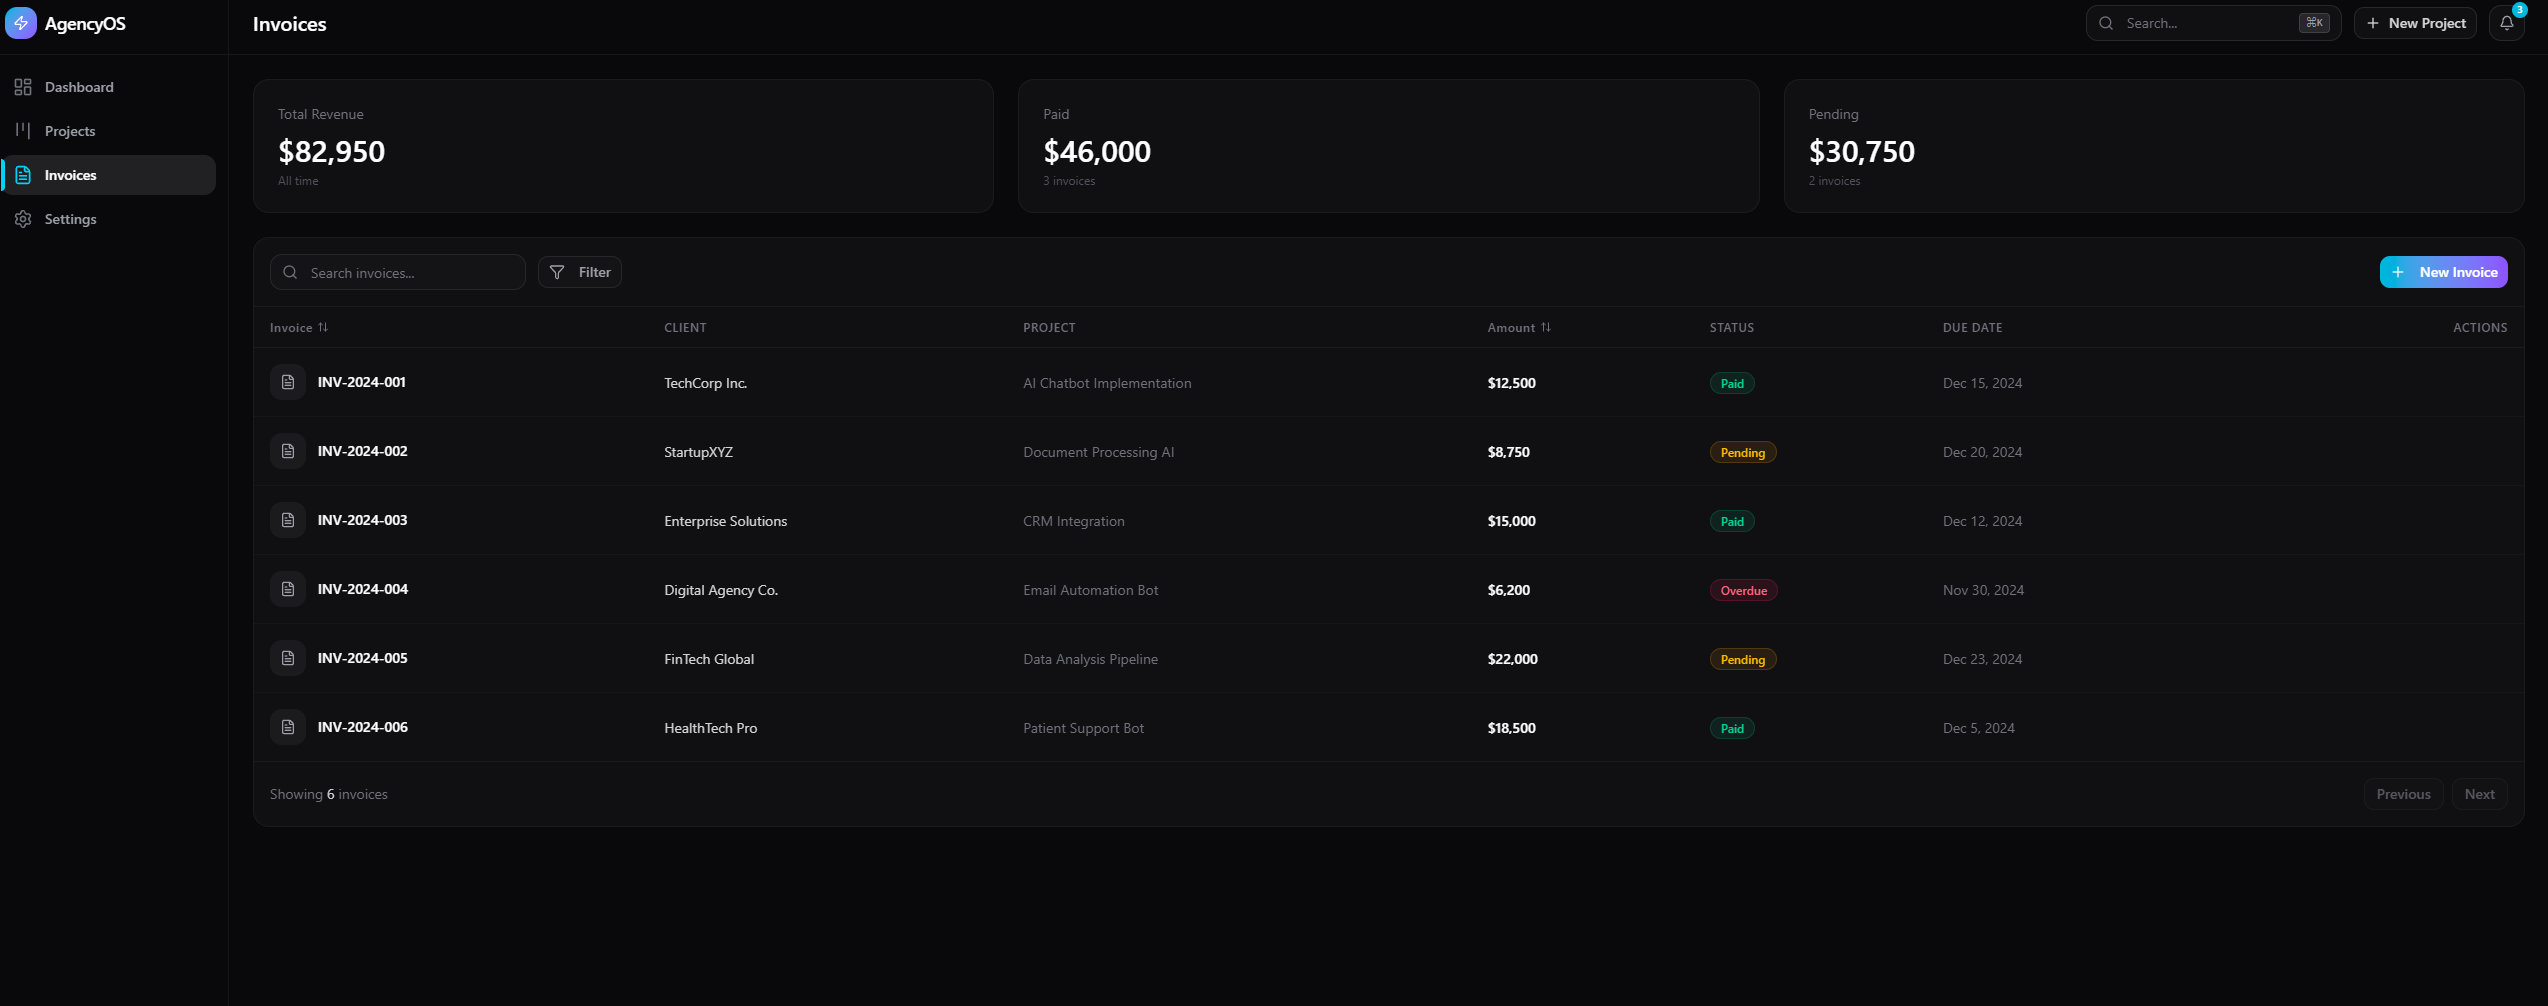The width and height of the screenshot is (2548, 1006).
Task: Click the New Project button in the header
Action: tap(2415, 22)
